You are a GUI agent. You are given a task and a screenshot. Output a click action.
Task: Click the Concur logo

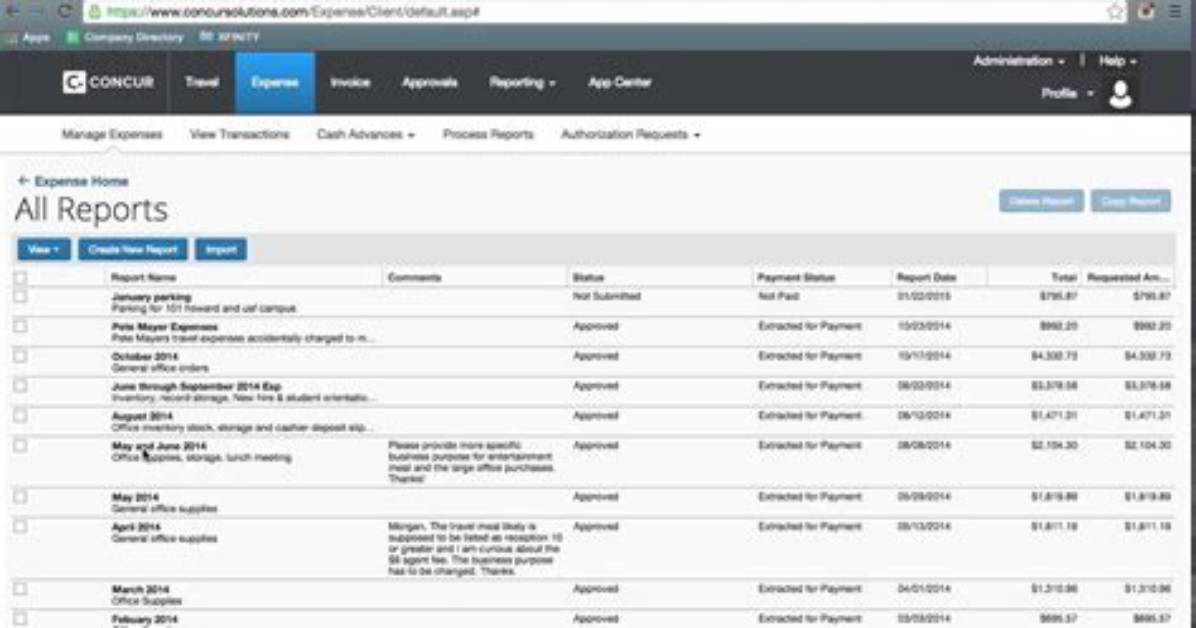[x=108, y=82]
